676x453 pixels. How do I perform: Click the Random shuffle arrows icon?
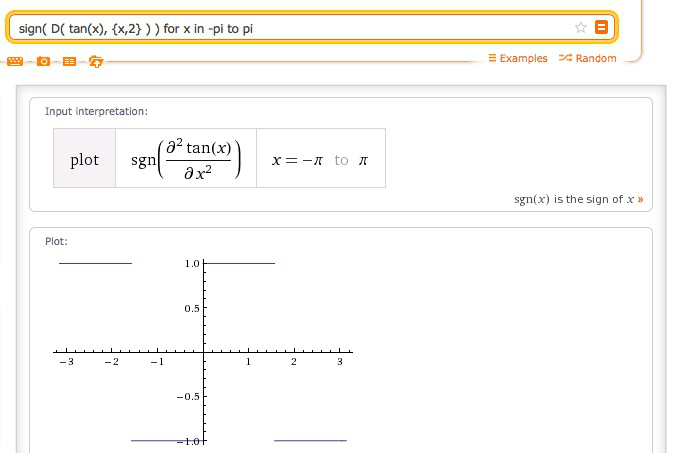pyautogui.click(x=565, y=59)
